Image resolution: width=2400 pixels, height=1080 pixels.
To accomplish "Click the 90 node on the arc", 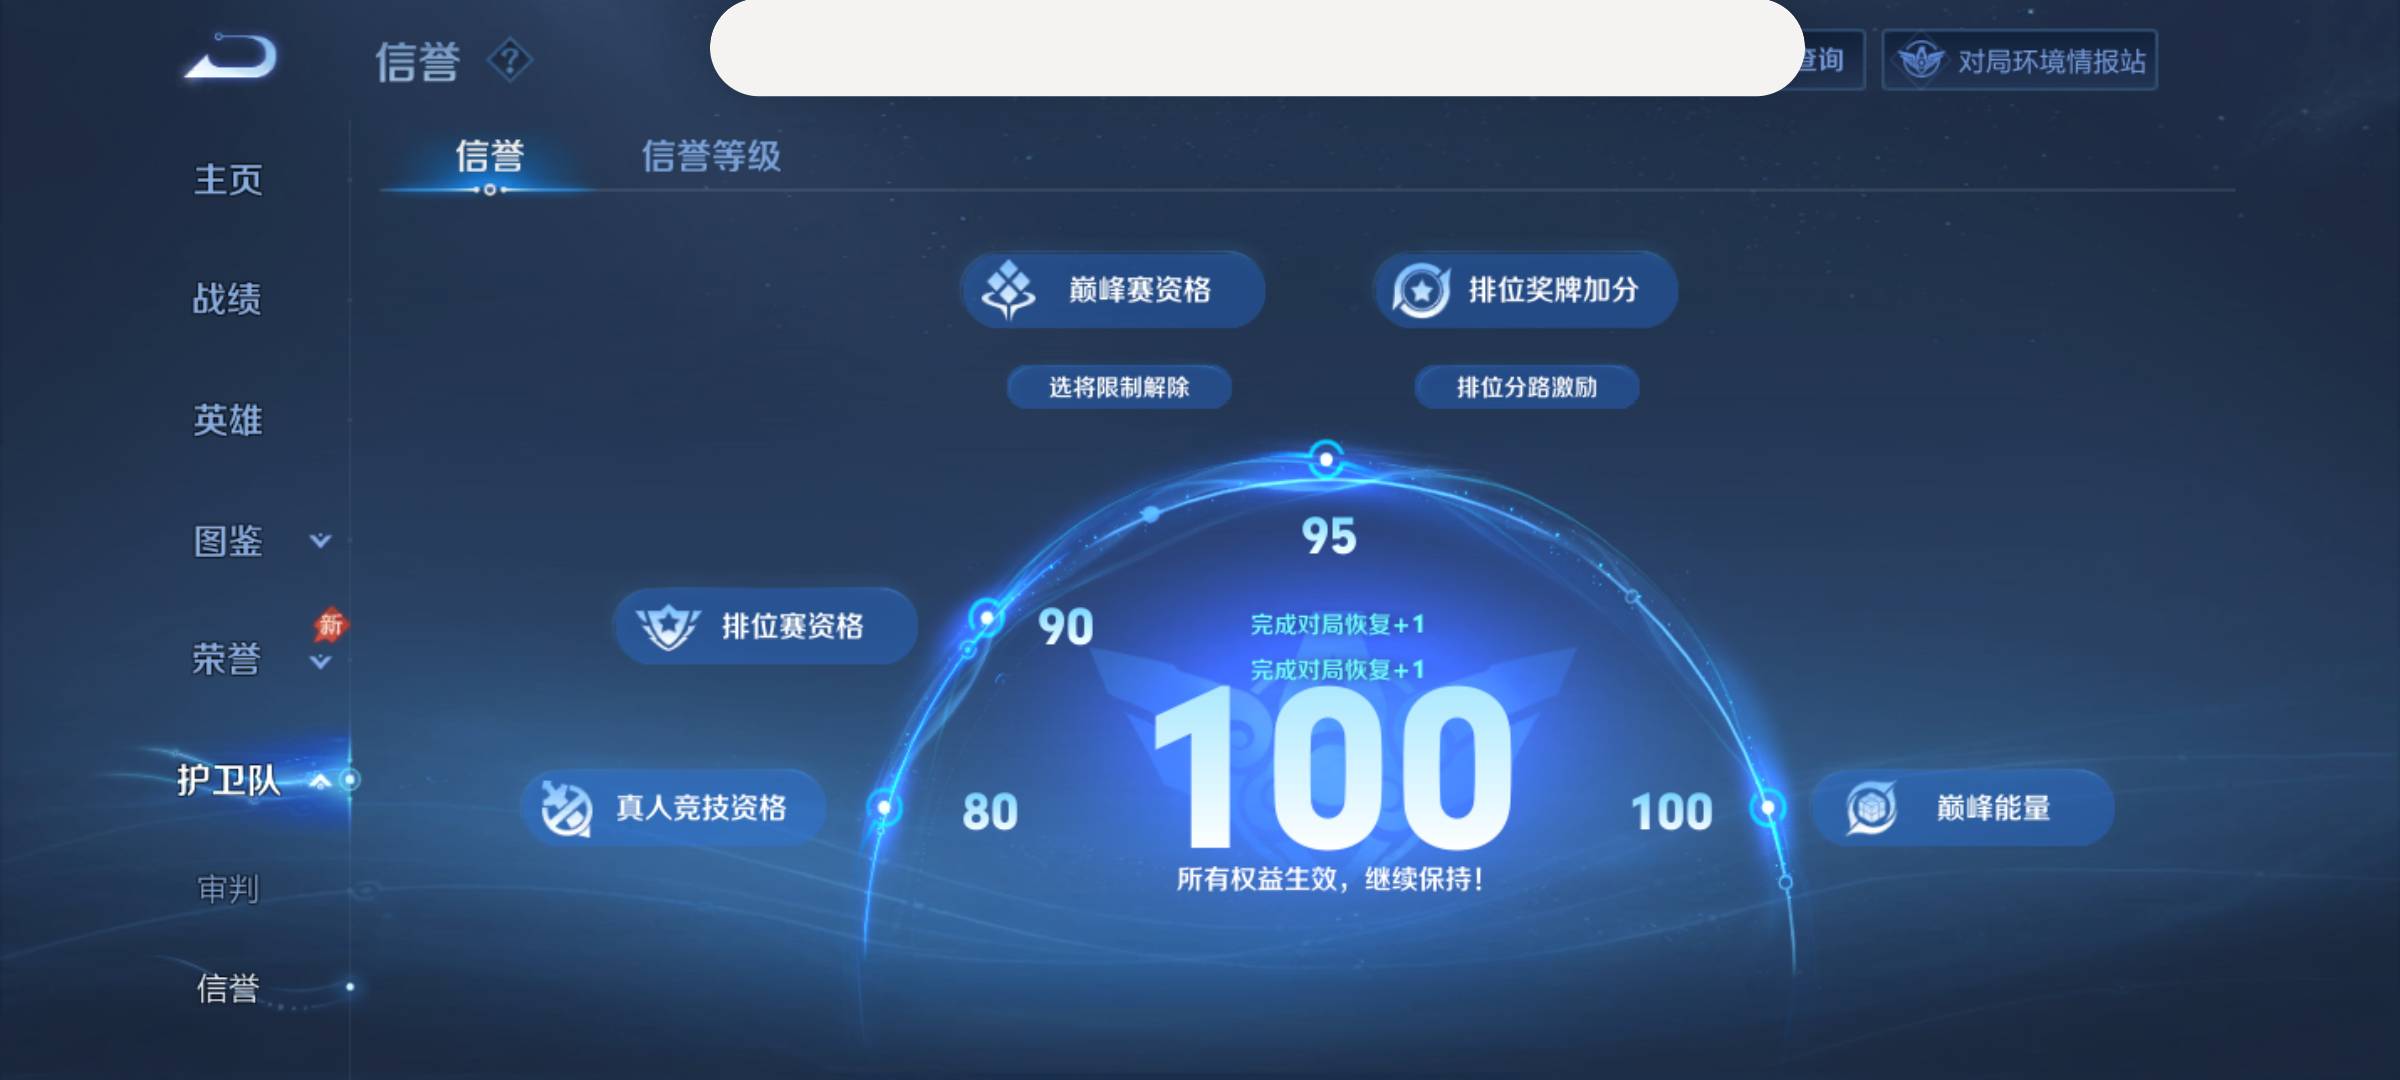I will click(x=986, y=619).
